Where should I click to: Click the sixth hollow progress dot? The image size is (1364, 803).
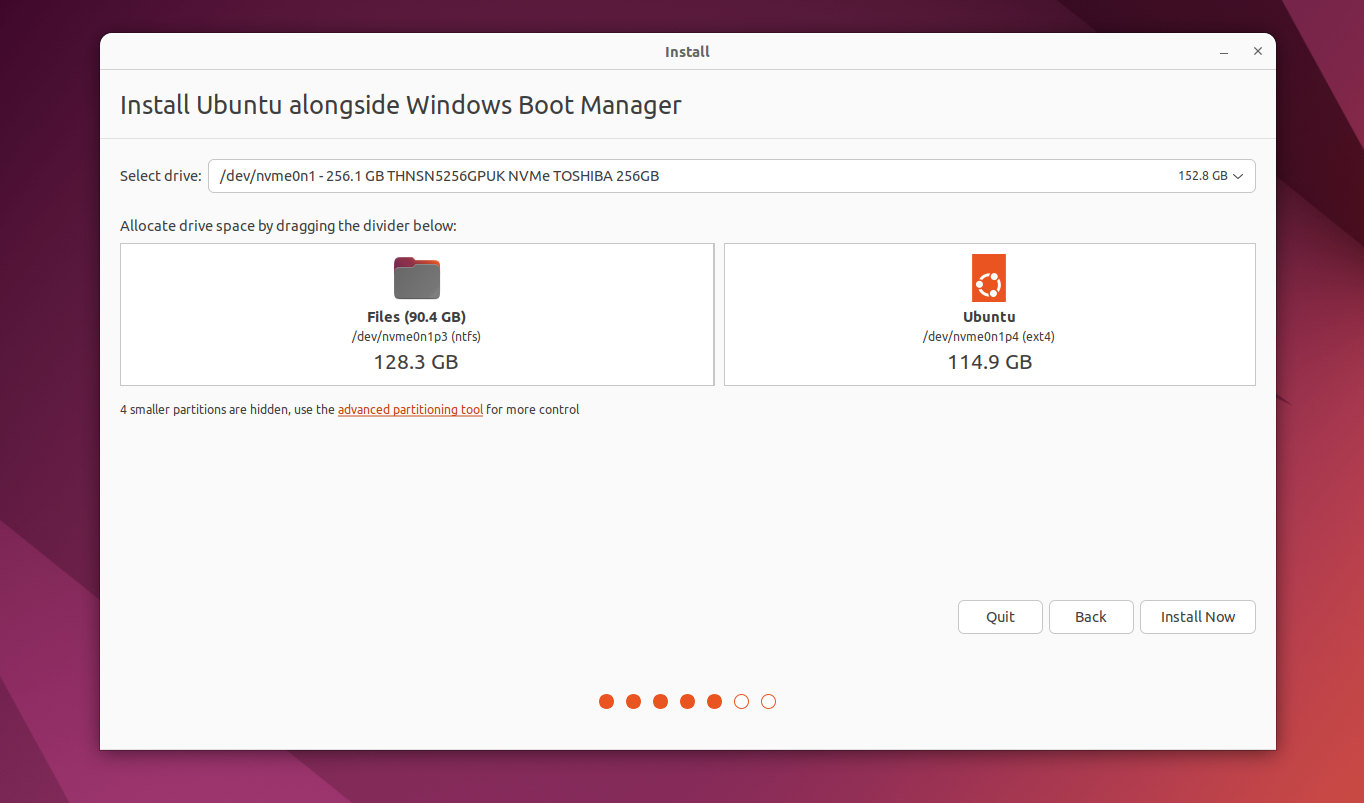741,701
